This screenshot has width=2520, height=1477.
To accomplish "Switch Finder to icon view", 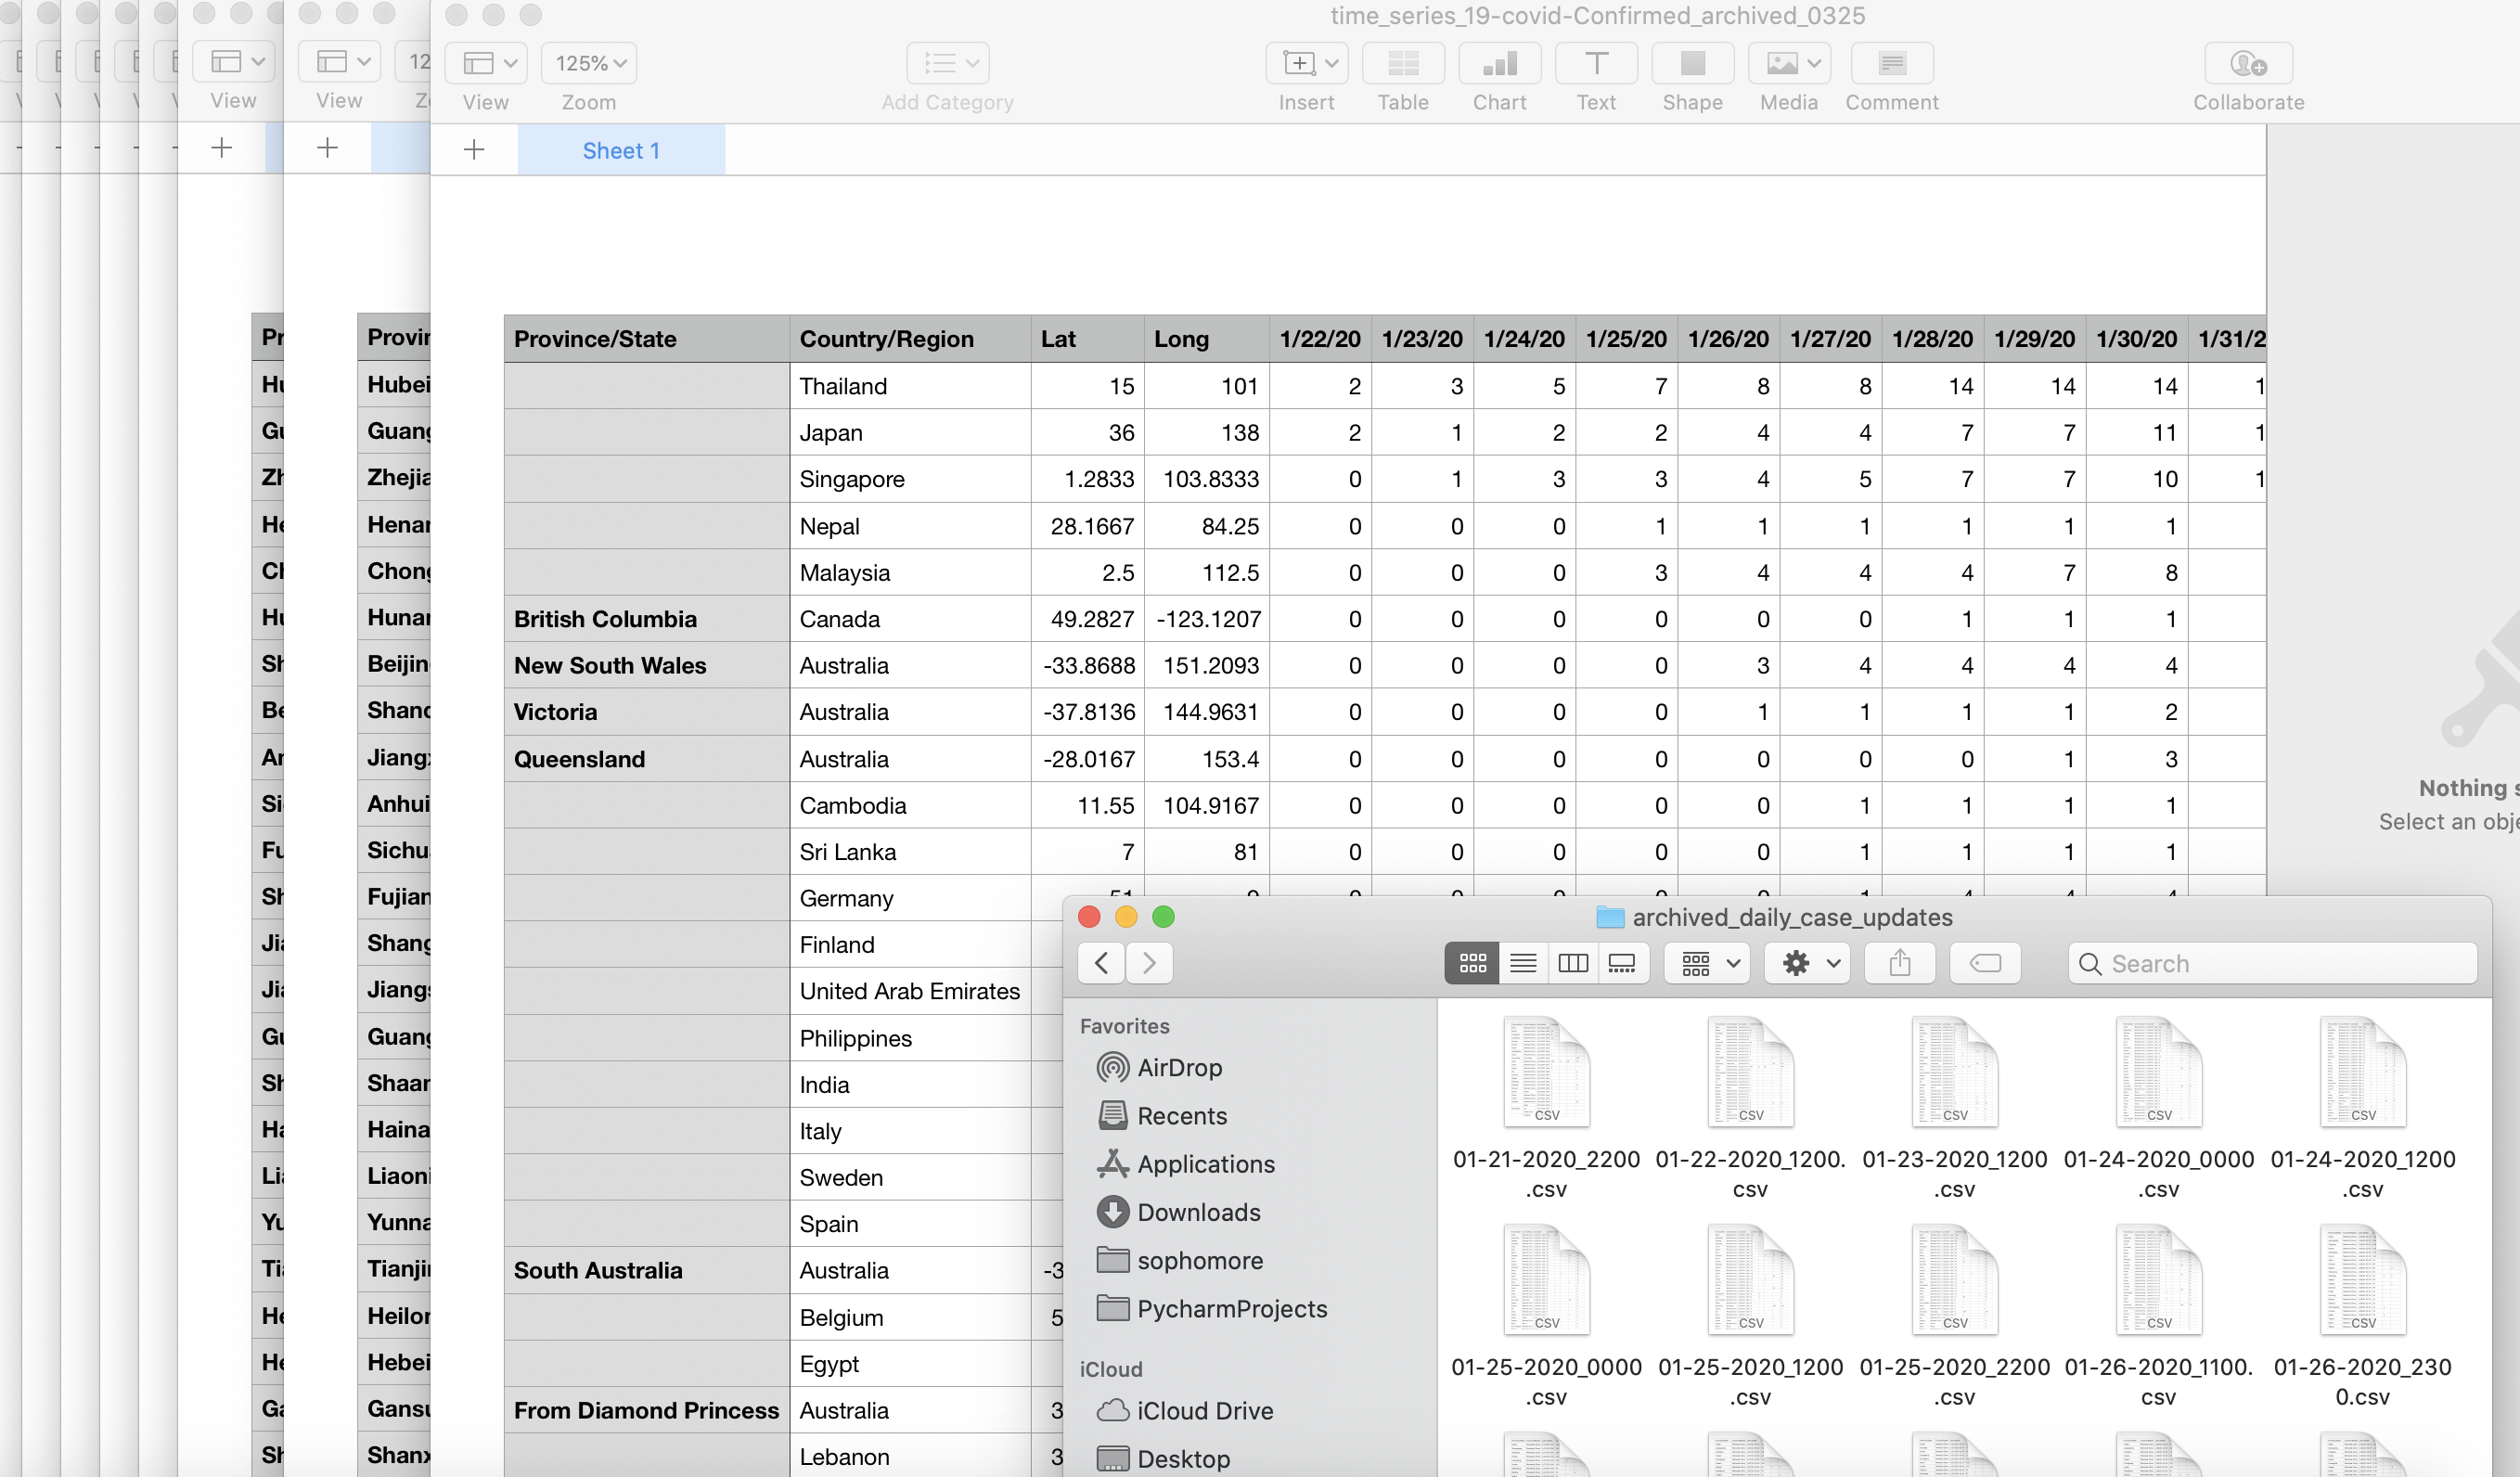I will (x=1472, y=963).
